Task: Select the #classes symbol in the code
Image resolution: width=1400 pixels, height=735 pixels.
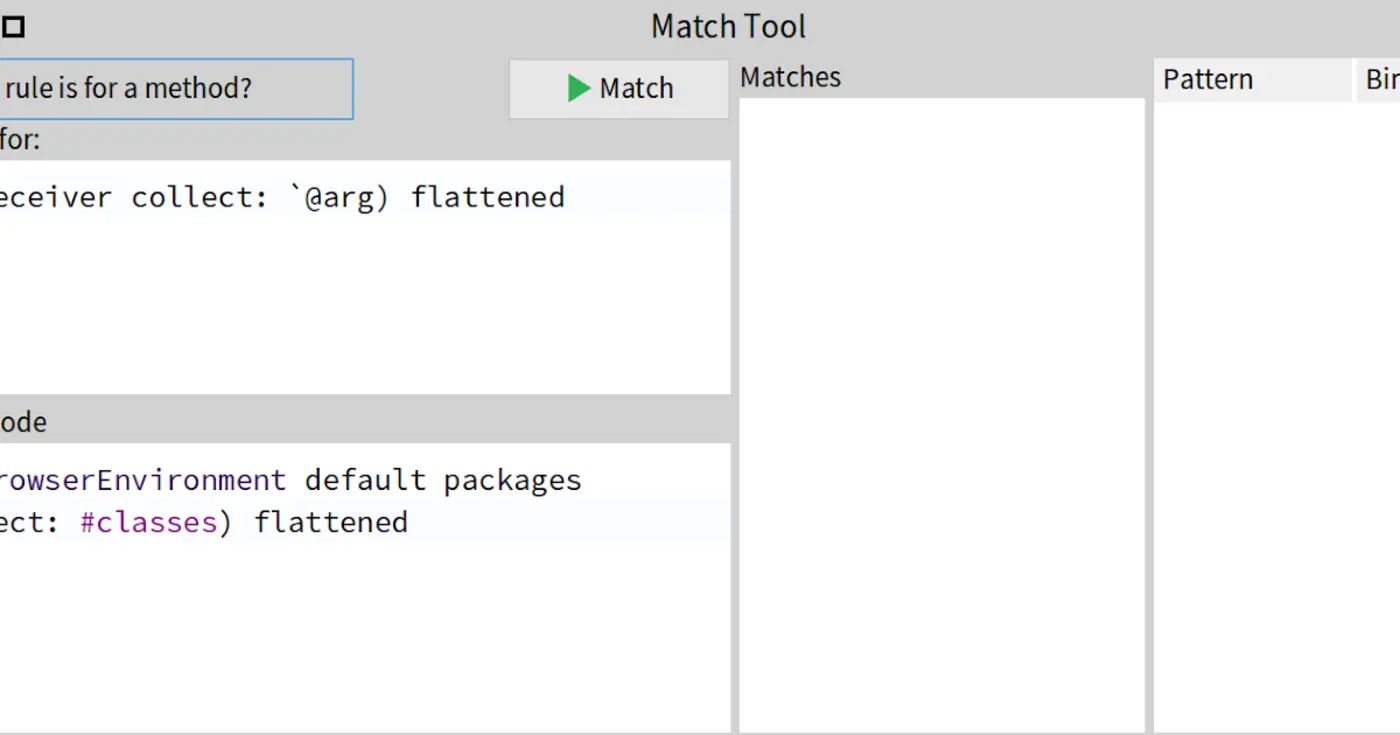Action: pyautogui.click(x=148, y=521)
